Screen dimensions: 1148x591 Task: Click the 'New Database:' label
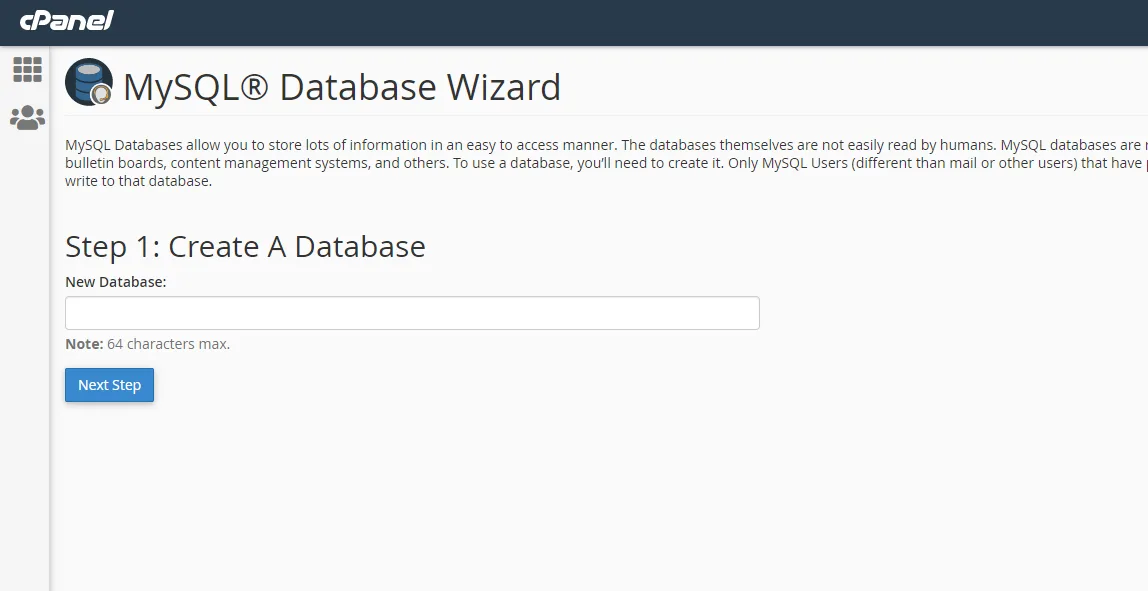click(116, 282)
